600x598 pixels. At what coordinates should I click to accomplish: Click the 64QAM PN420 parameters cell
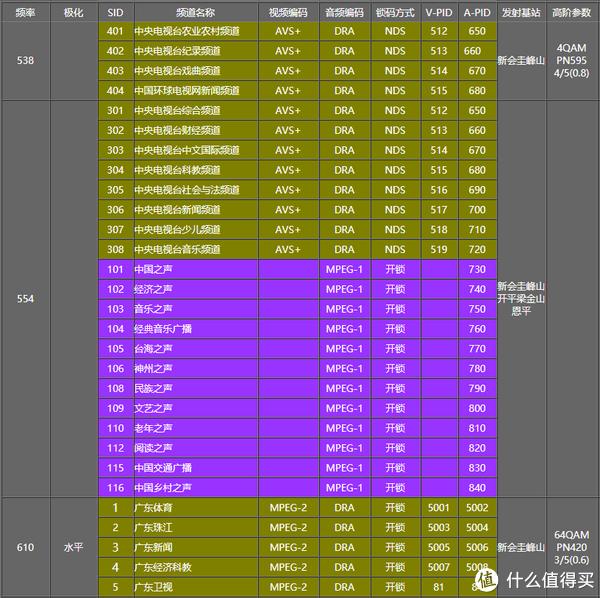pyautogui.click(x=572, y=547)
